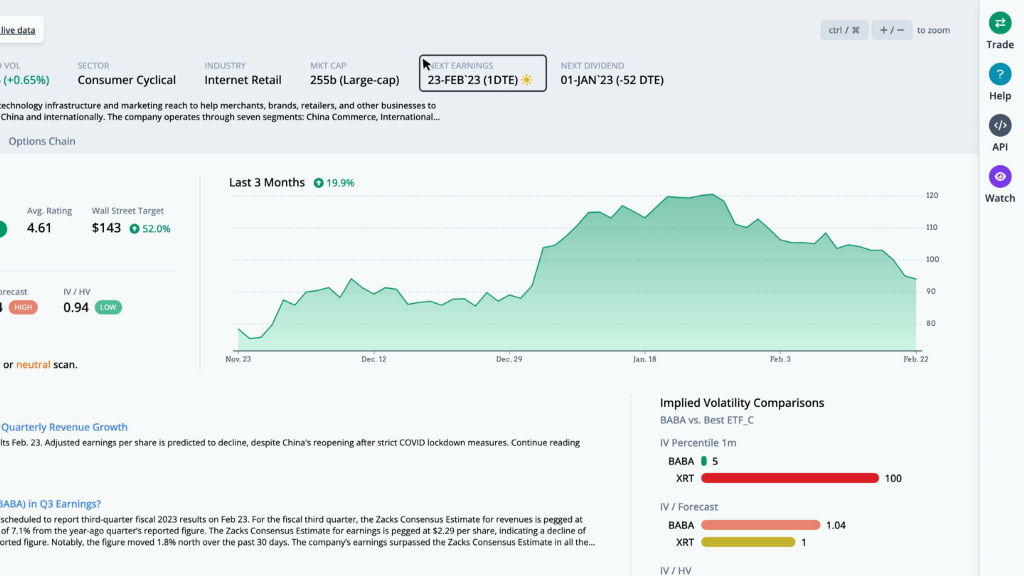This screenshot has height=576, width=1024.
Task: Open the Quarterly Revenue Growth article
Action: pyautogui.click(x=66, y=427)
